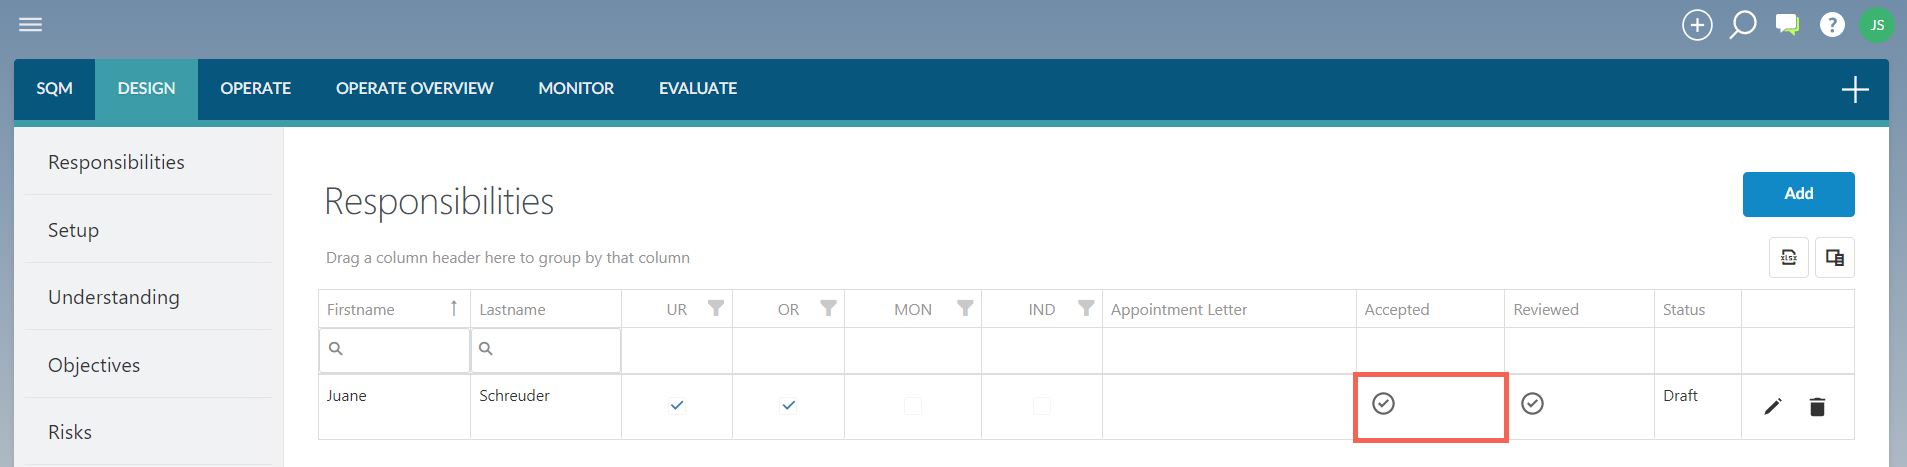The height and width of the screenshot is (467, 1907).
Task: Edit Juane Schreuder's row with the pencil
Action: 1773,406
